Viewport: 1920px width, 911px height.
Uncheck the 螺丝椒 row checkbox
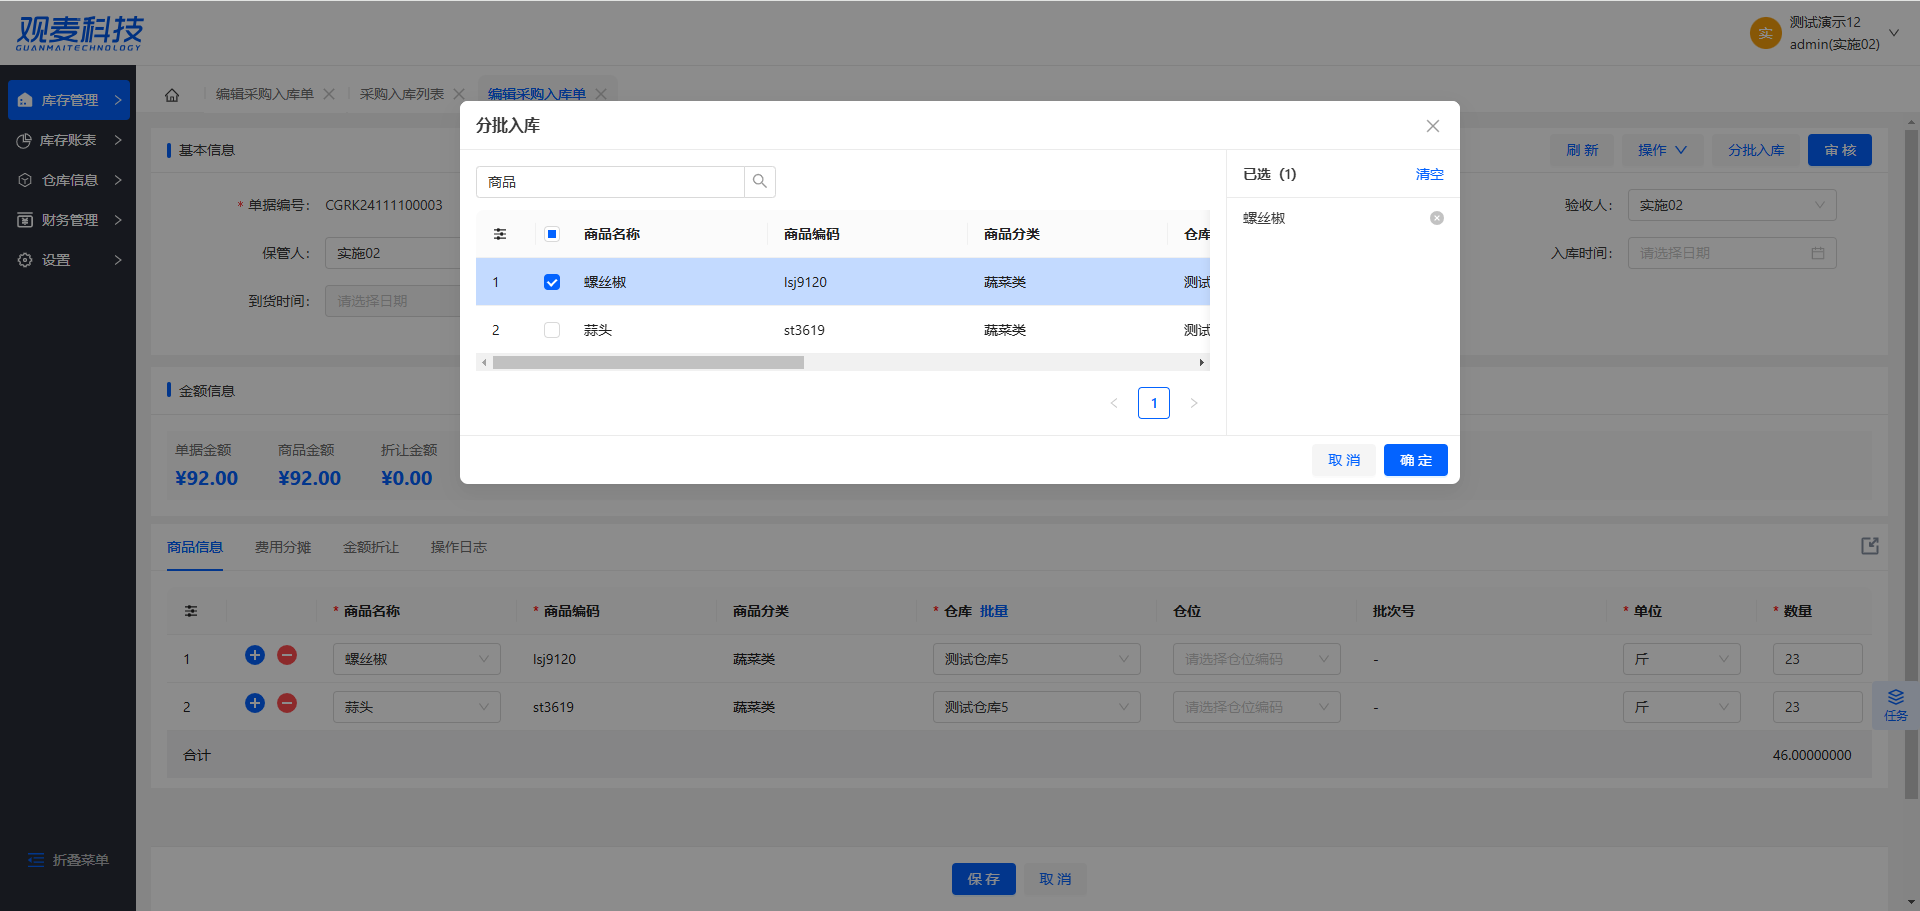pos(552,282)
